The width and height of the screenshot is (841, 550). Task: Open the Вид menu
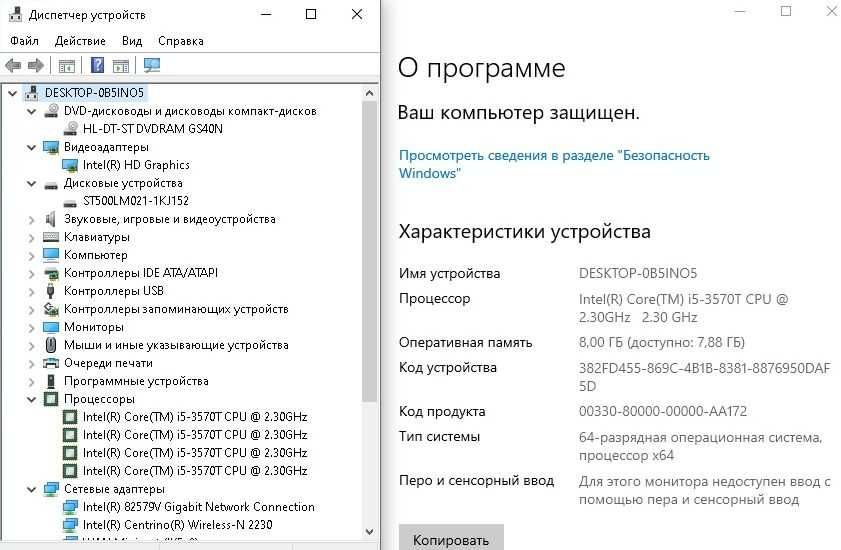coord(131,41)
